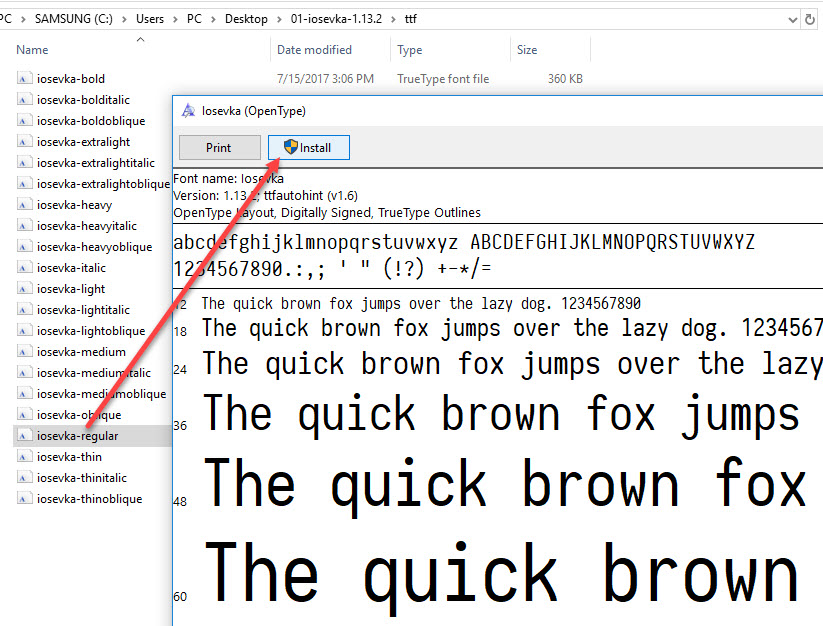Select the iosevka-extralightitalic file name
823x626 pixels.
pos(96,163)
